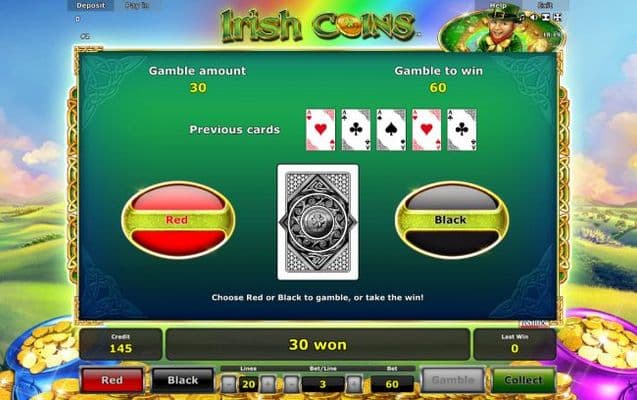Decrease Lines with the minus button
This screenshot has width=637, height=400.
click(x=229, y=384)
